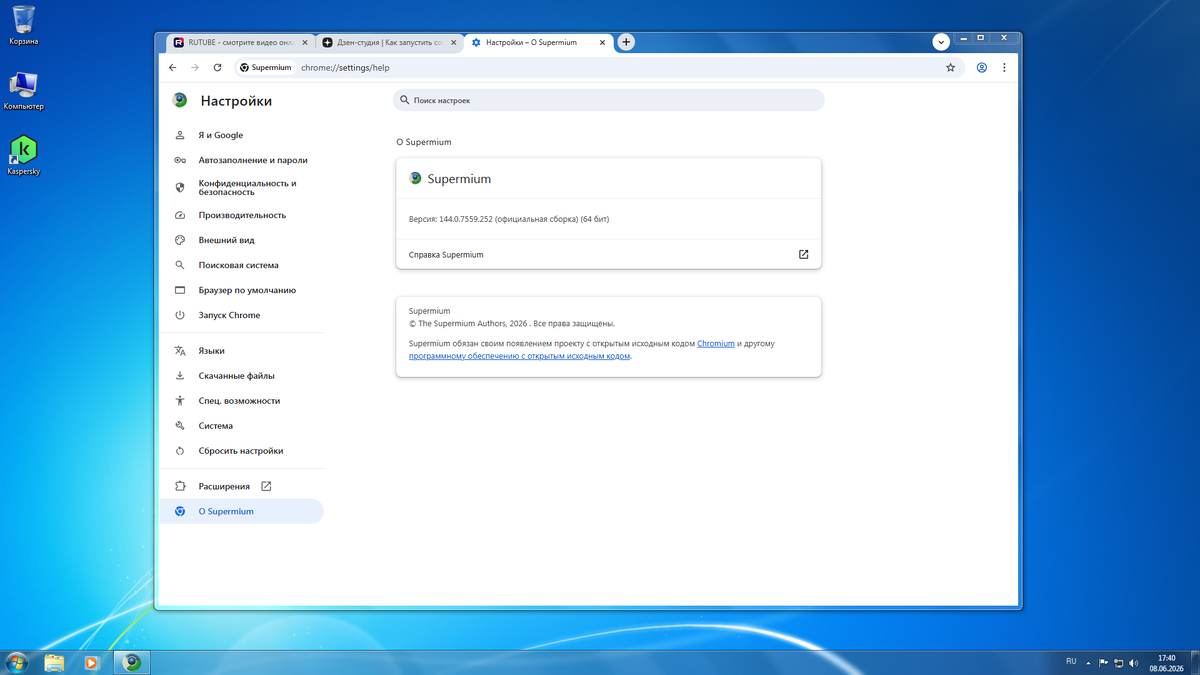Click the browser back arrow

172,68
